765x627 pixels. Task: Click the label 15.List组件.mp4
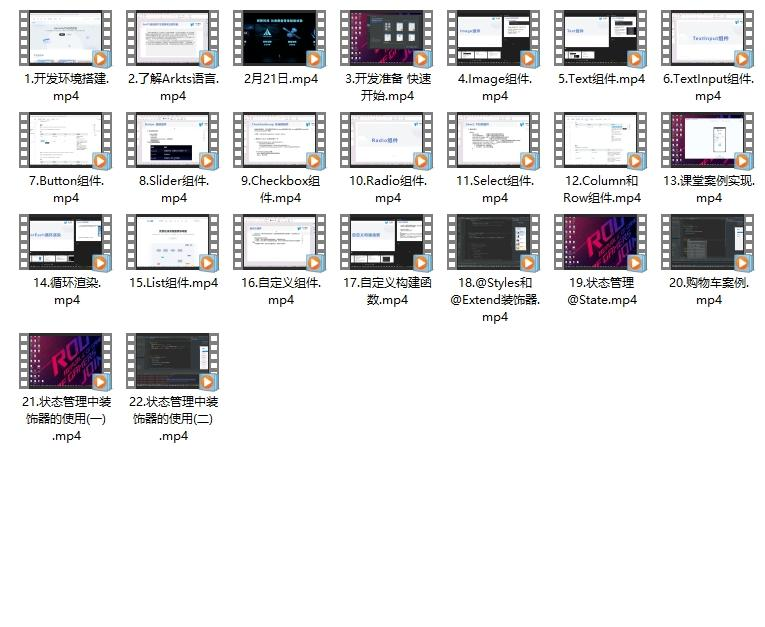pos(174,283)
